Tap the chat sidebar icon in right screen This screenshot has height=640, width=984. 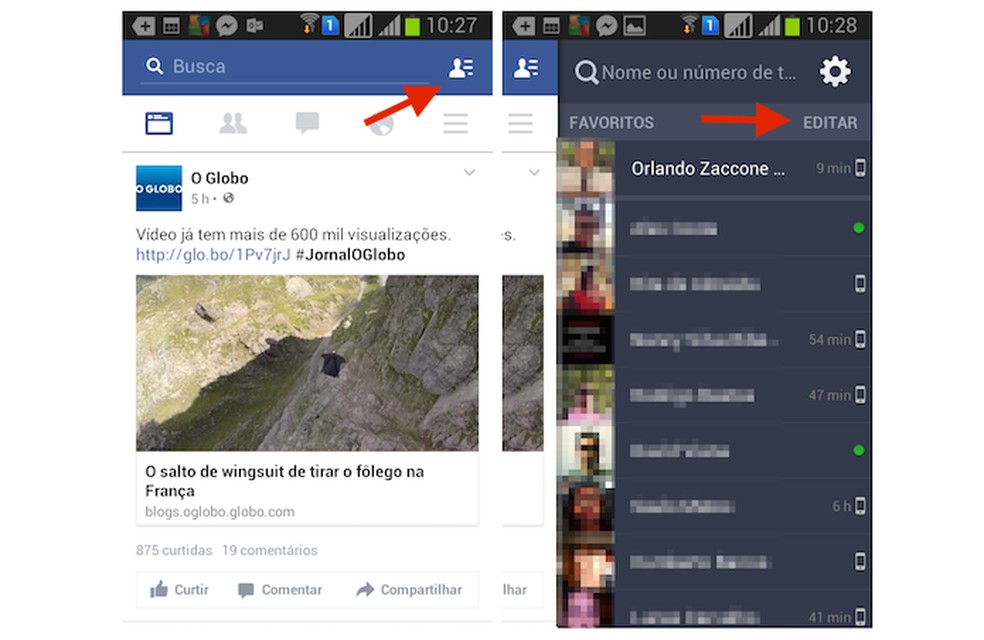point(527,68)
